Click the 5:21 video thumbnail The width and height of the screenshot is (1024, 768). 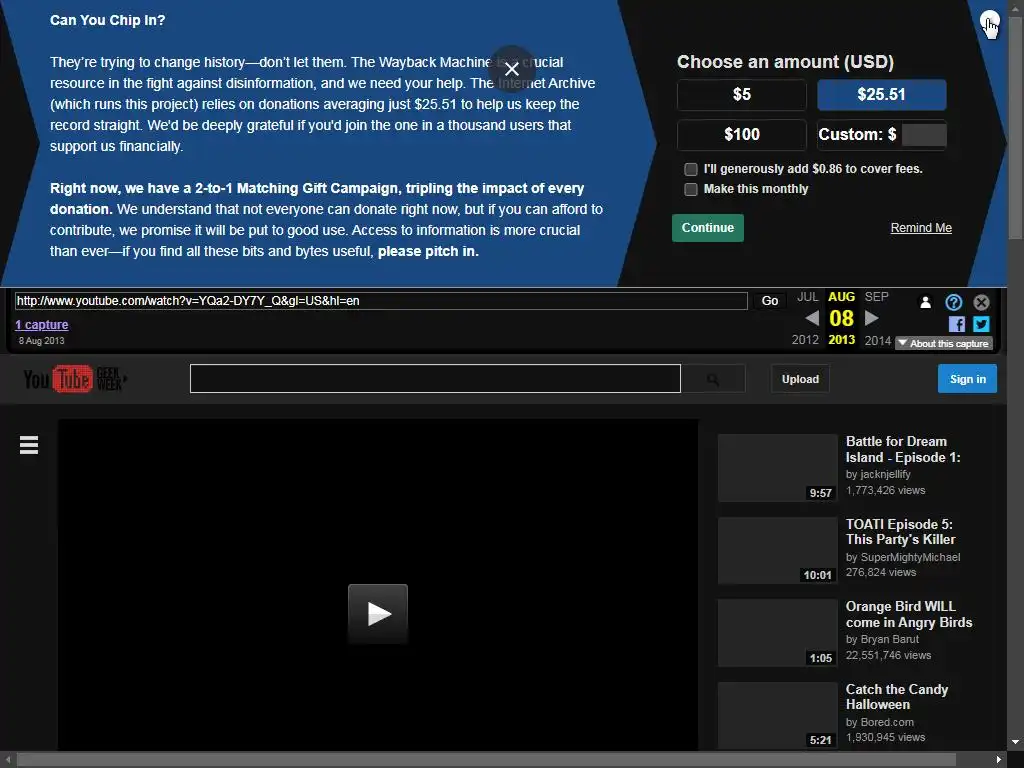(x=777, y=715)
